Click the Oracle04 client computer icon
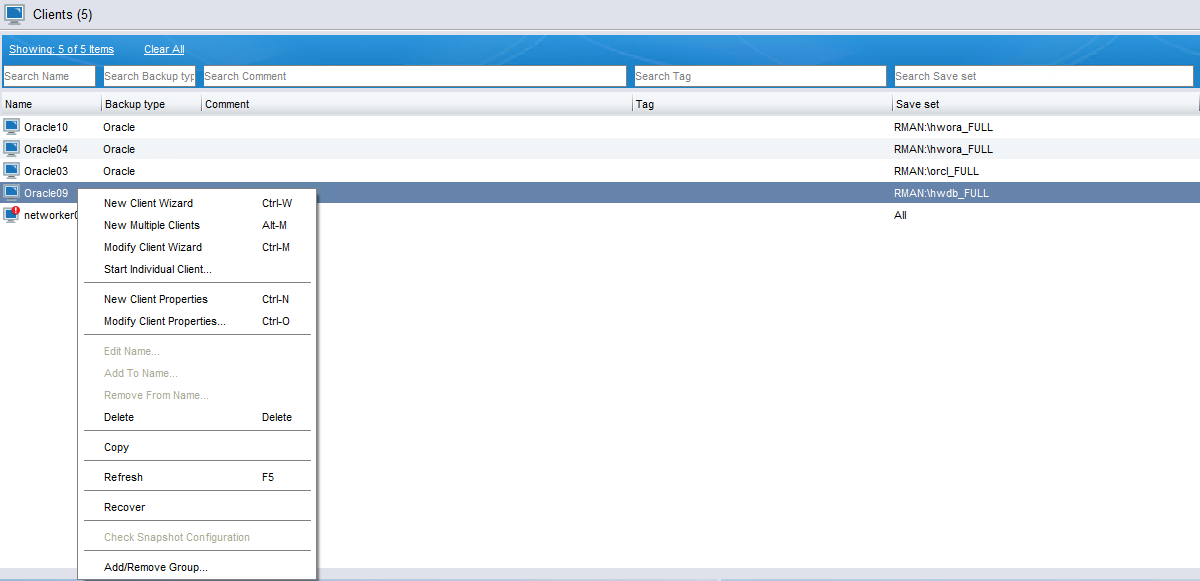 12,149
